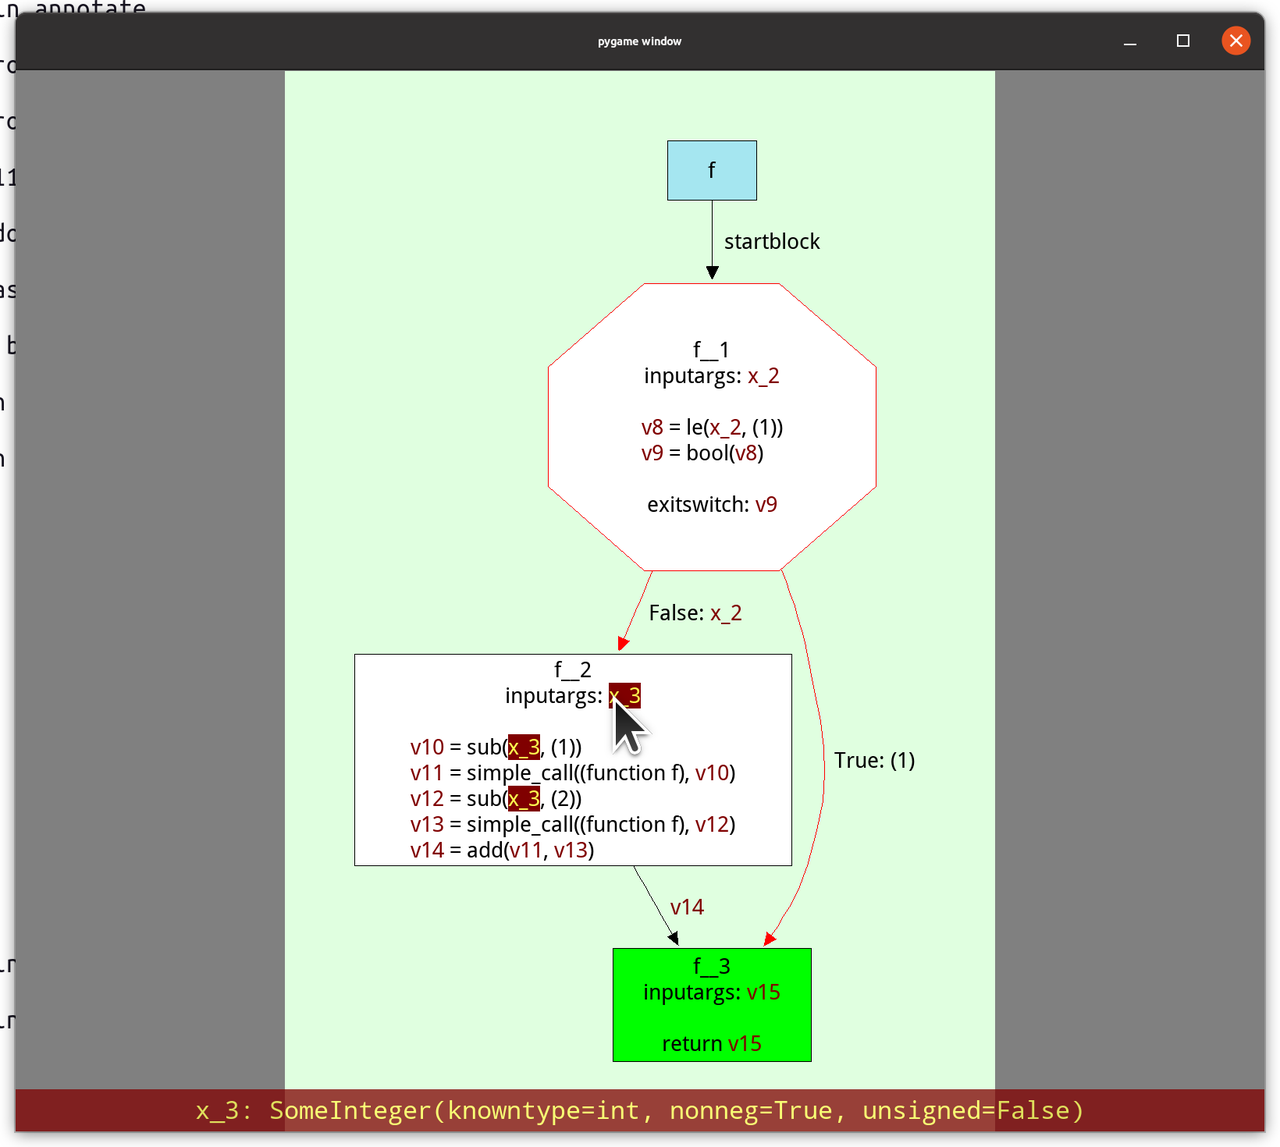The width and height of the screenshot is (1280, 1147).
Task: Click the x_2 inputarg in f__1
Action: click(763, 375)
